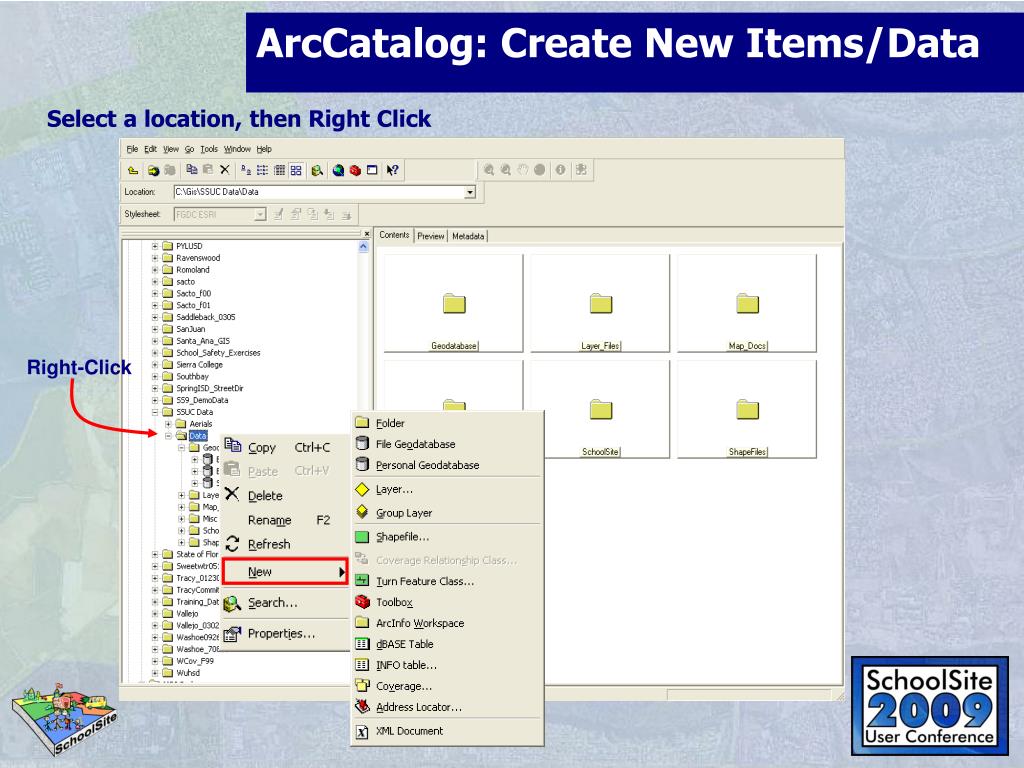Choose Copy in the context menu
Image resolution: width=1024 pixels, height=768 pixels.
pyautogui.click(x=285, y=447)
